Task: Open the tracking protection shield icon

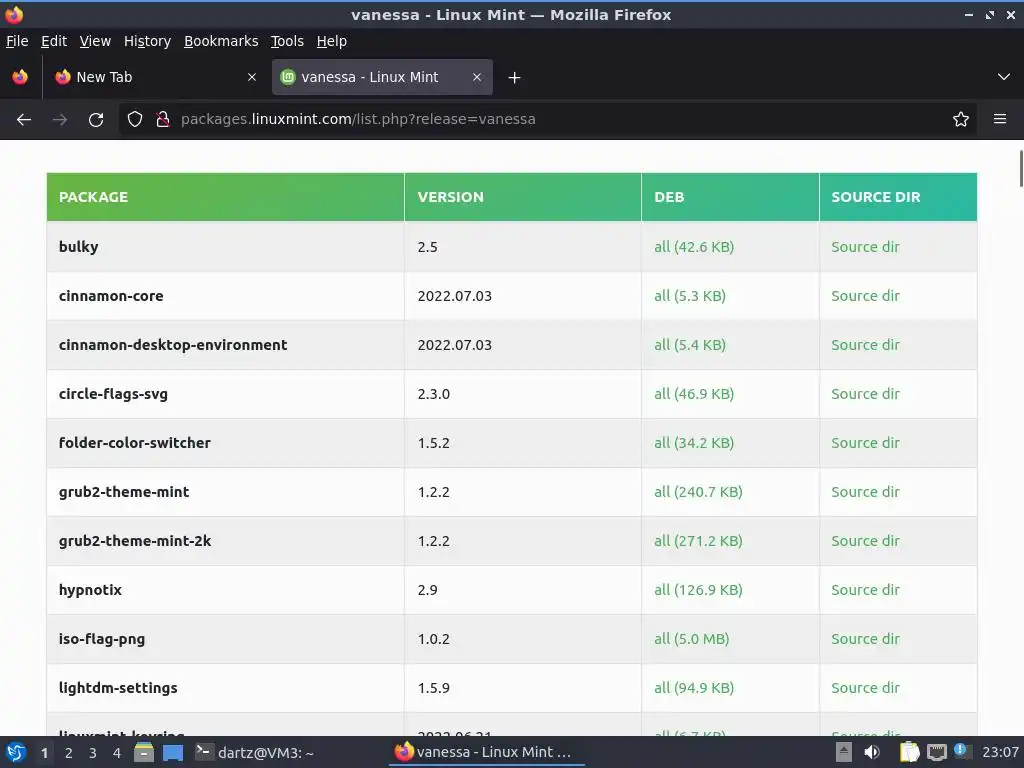Action: (135, 120)
